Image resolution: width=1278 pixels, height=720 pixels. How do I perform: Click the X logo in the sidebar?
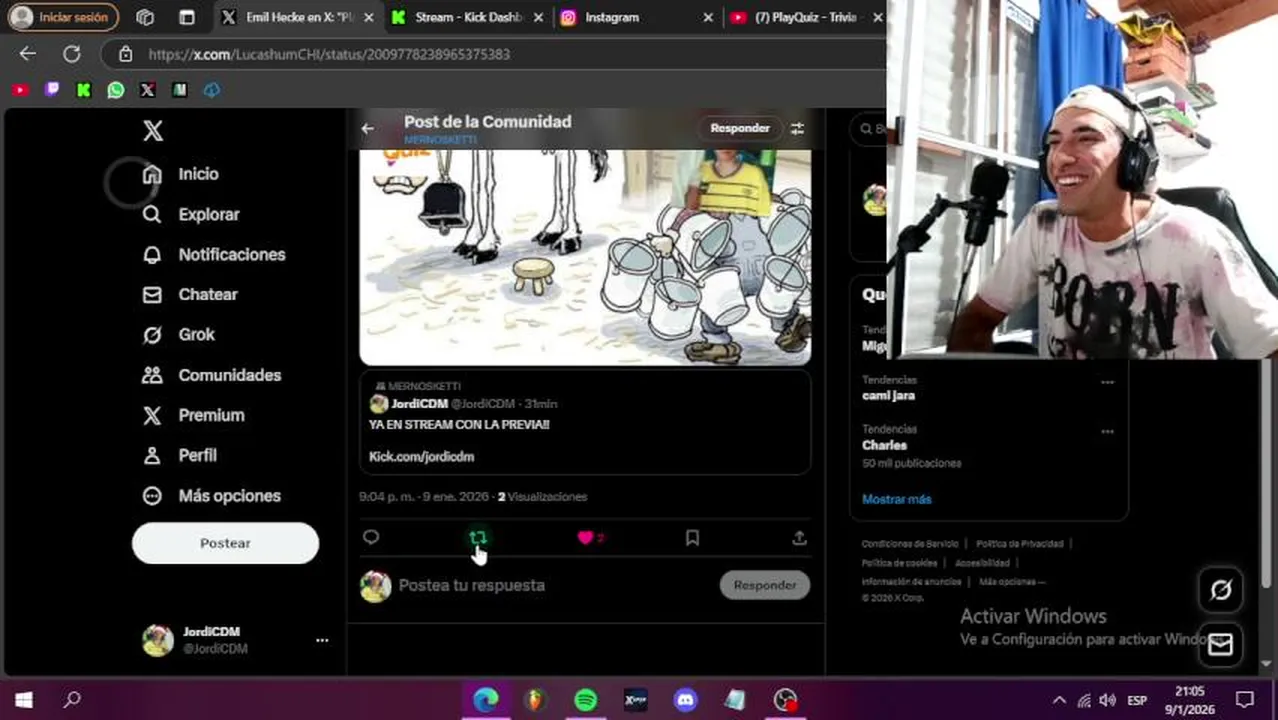[x=153, y=131]
